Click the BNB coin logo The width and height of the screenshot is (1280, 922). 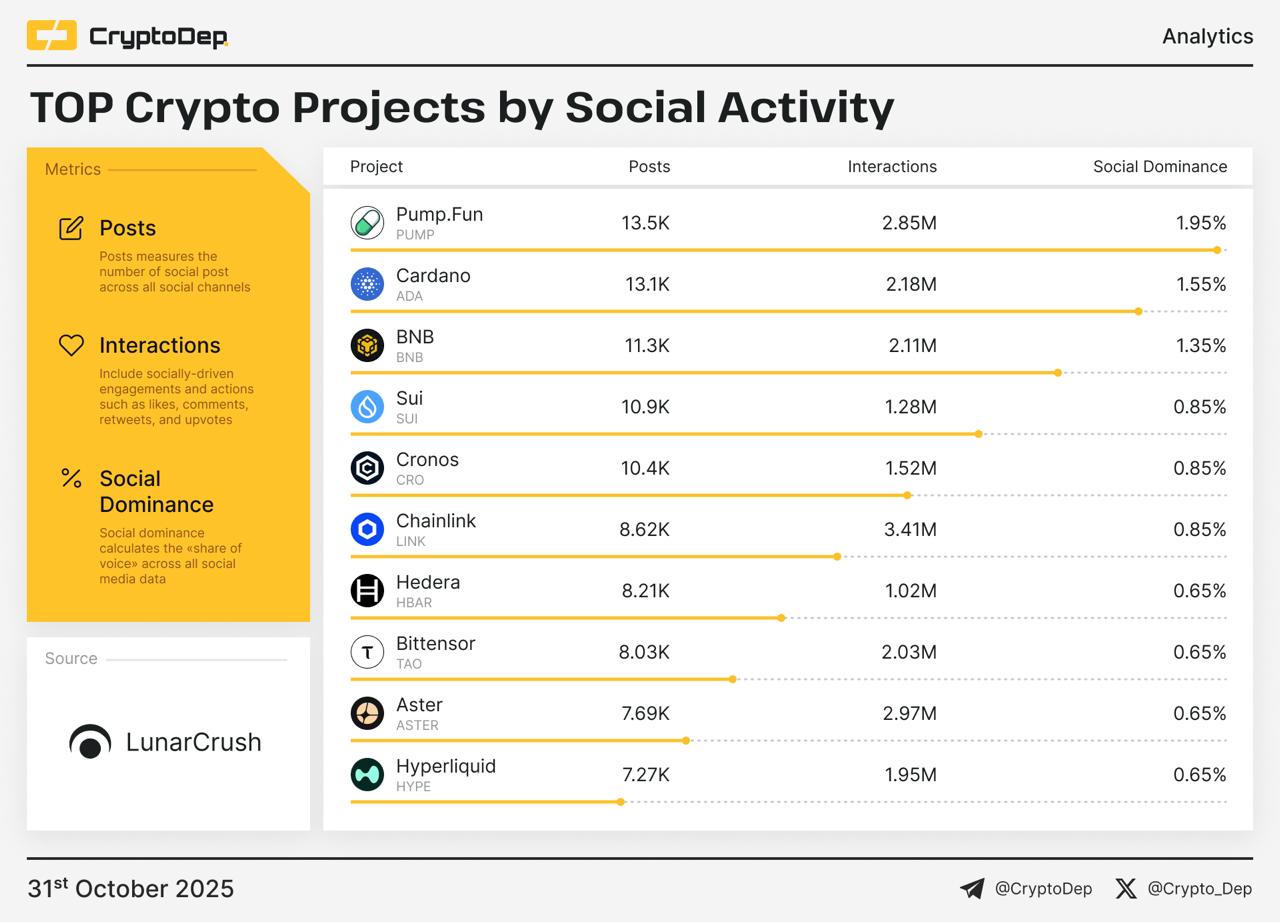pyautogui.click(x=367, y=345)
